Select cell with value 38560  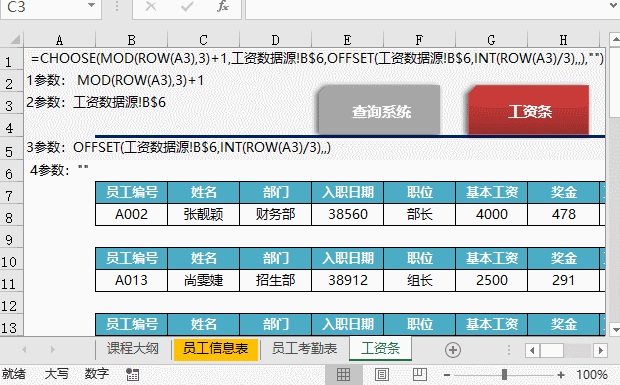click(x=348, y=214)
